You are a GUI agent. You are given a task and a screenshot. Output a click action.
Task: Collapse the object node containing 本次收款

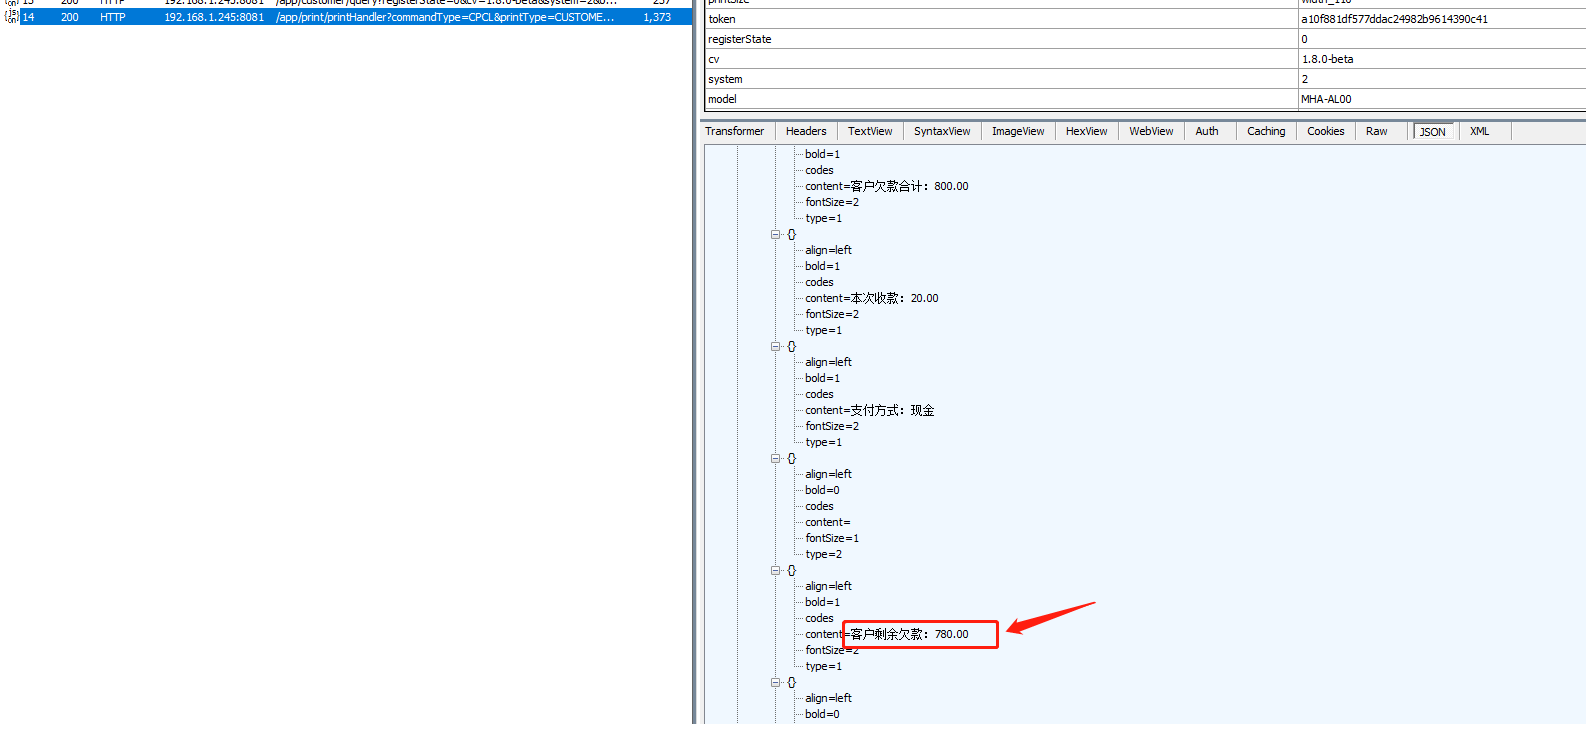[775, 234]
